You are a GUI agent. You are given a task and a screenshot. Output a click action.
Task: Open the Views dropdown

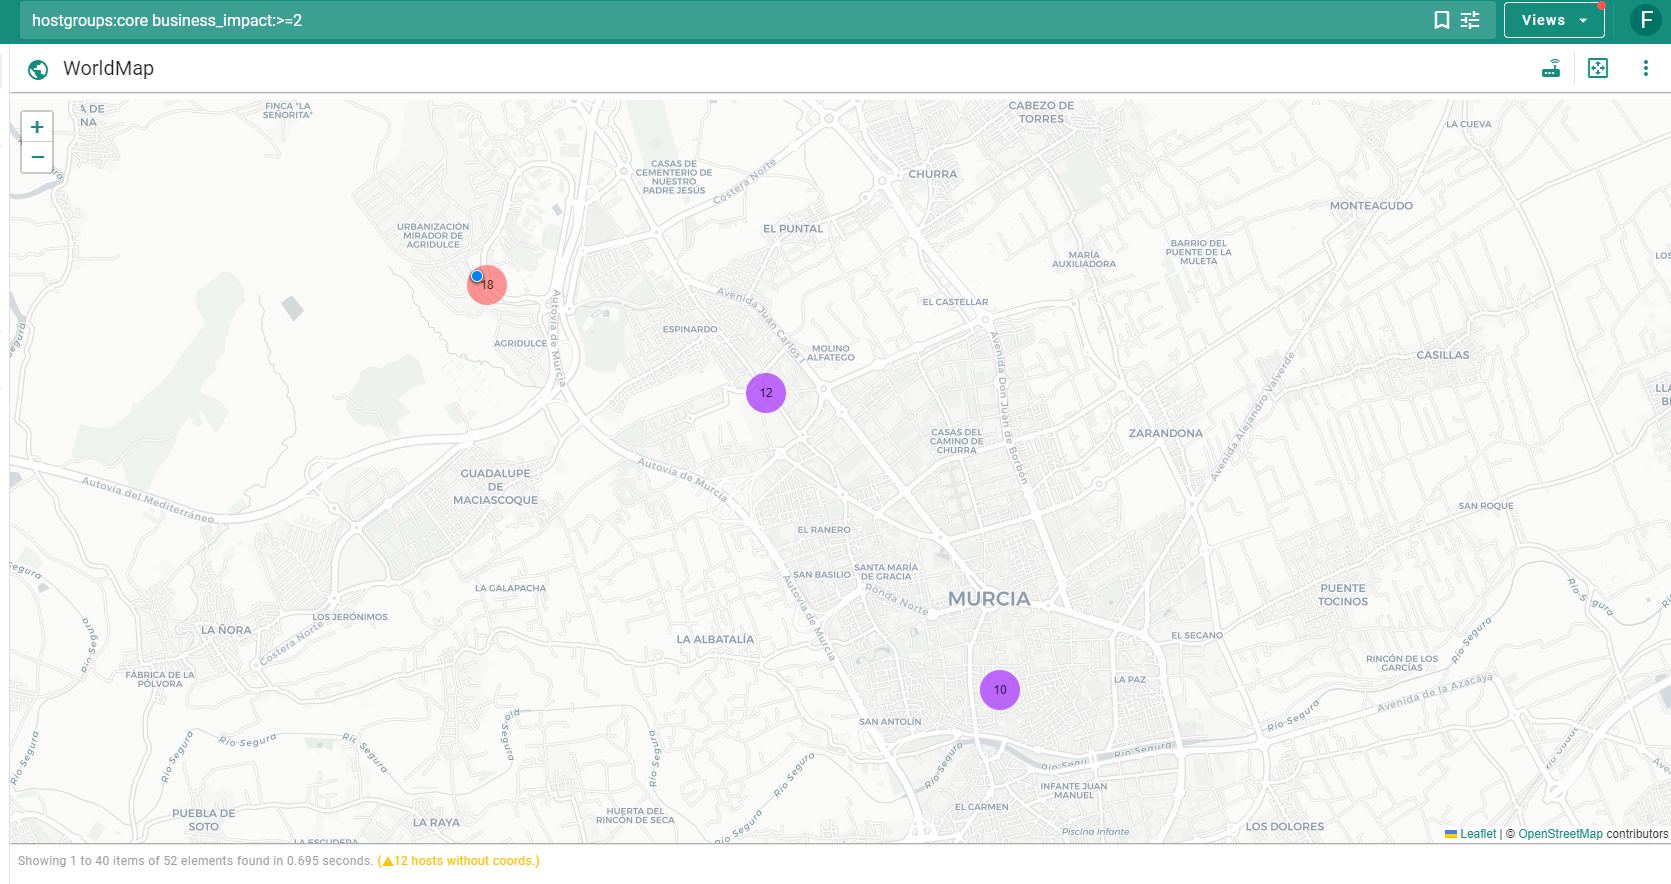coord(1554,20)
